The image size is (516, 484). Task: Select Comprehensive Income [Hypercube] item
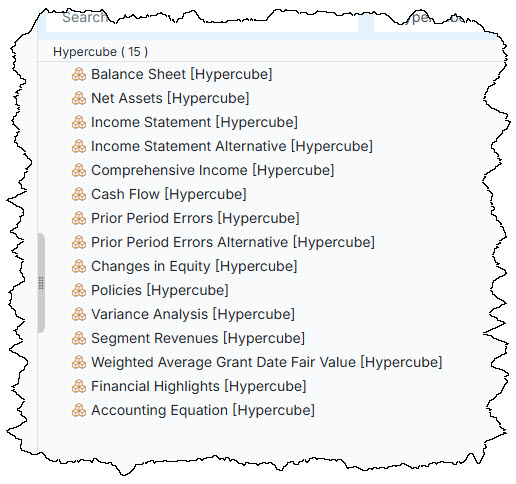click(212, 170)
